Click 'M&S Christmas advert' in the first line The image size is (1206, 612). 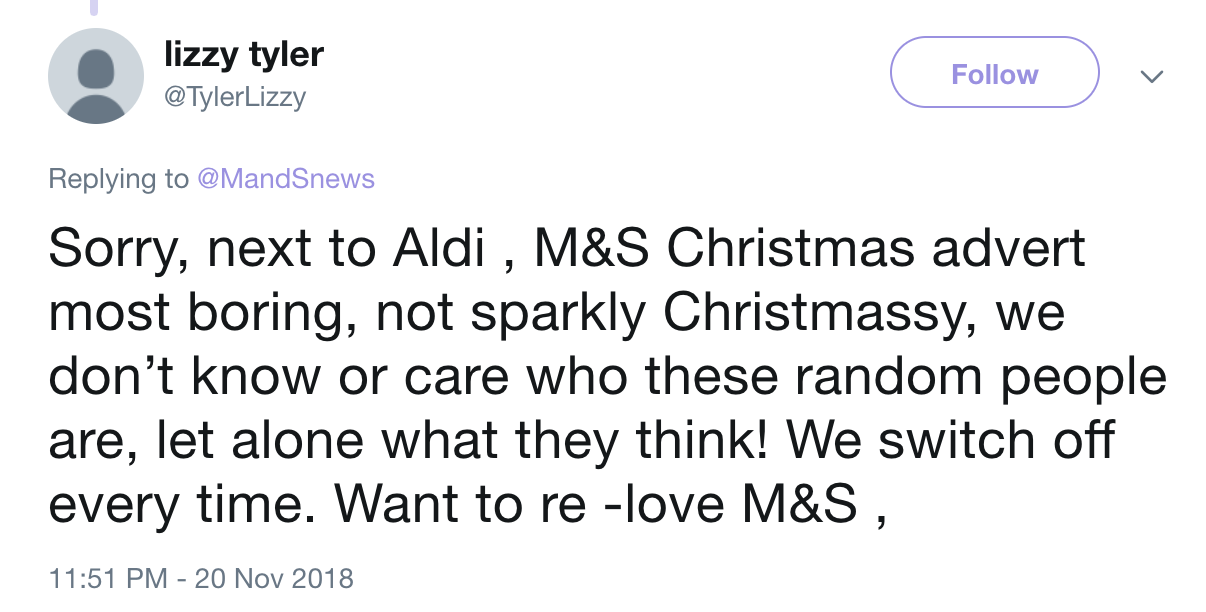[x=810, y=249]
